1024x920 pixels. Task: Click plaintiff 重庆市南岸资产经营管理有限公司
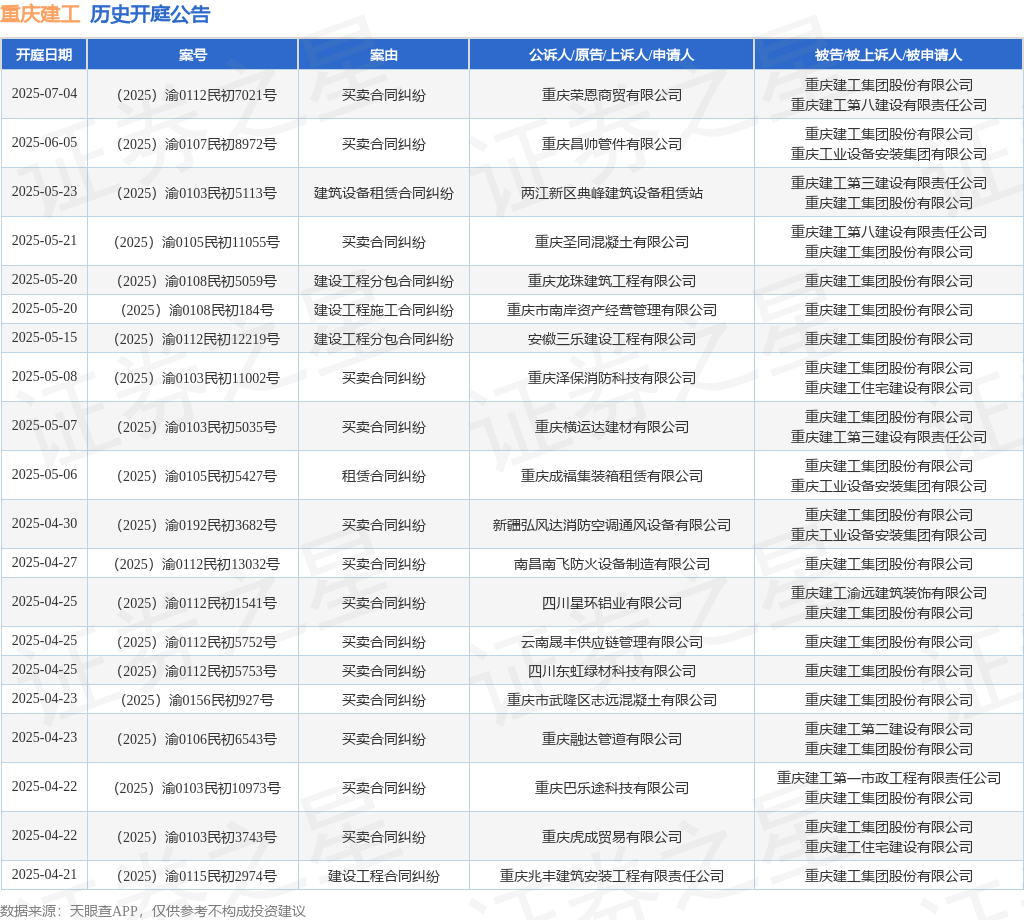611,310
